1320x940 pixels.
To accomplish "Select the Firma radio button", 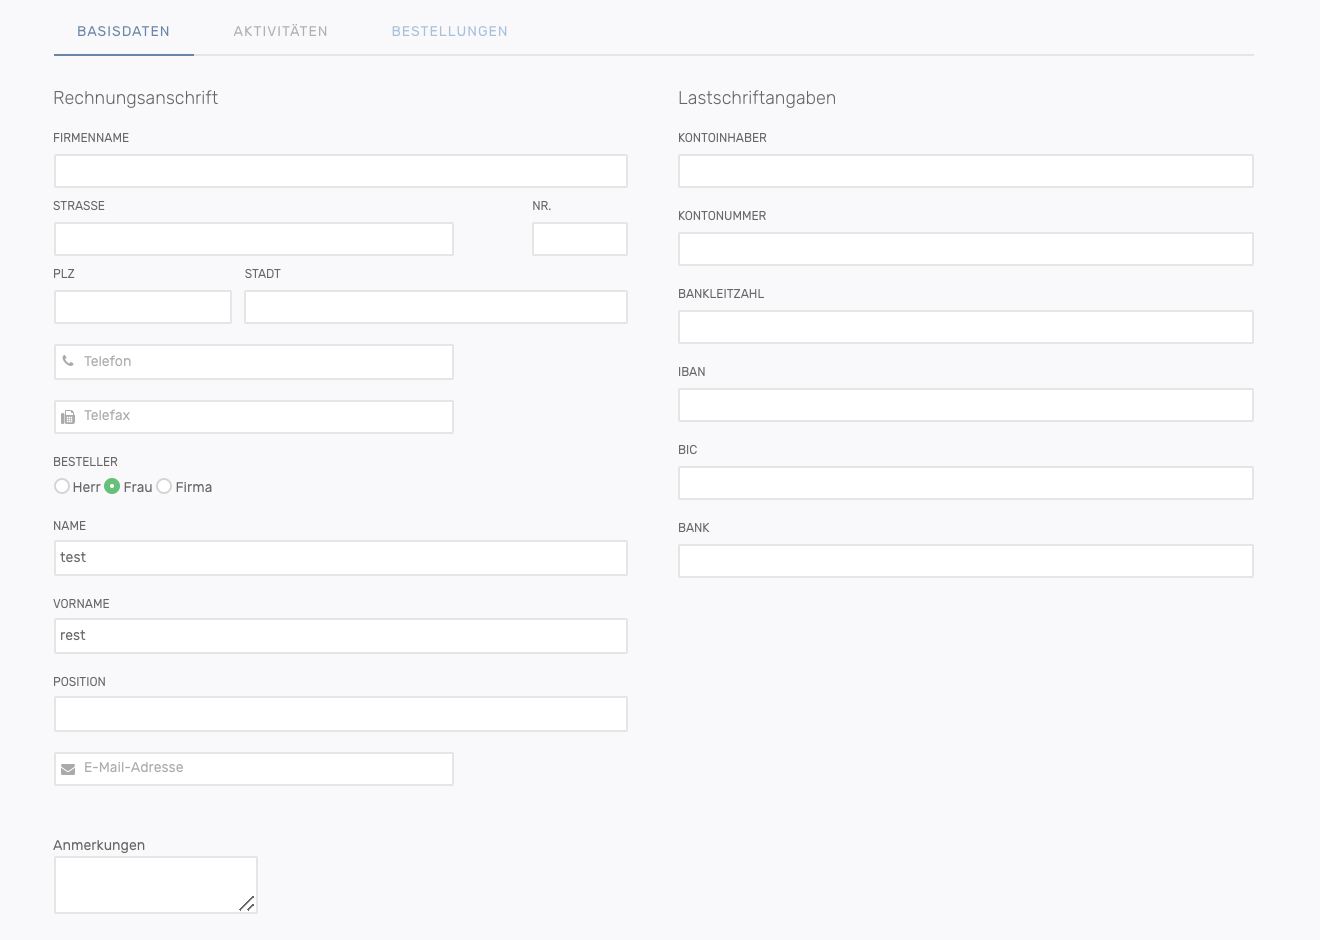I will [x=164, y=486].
